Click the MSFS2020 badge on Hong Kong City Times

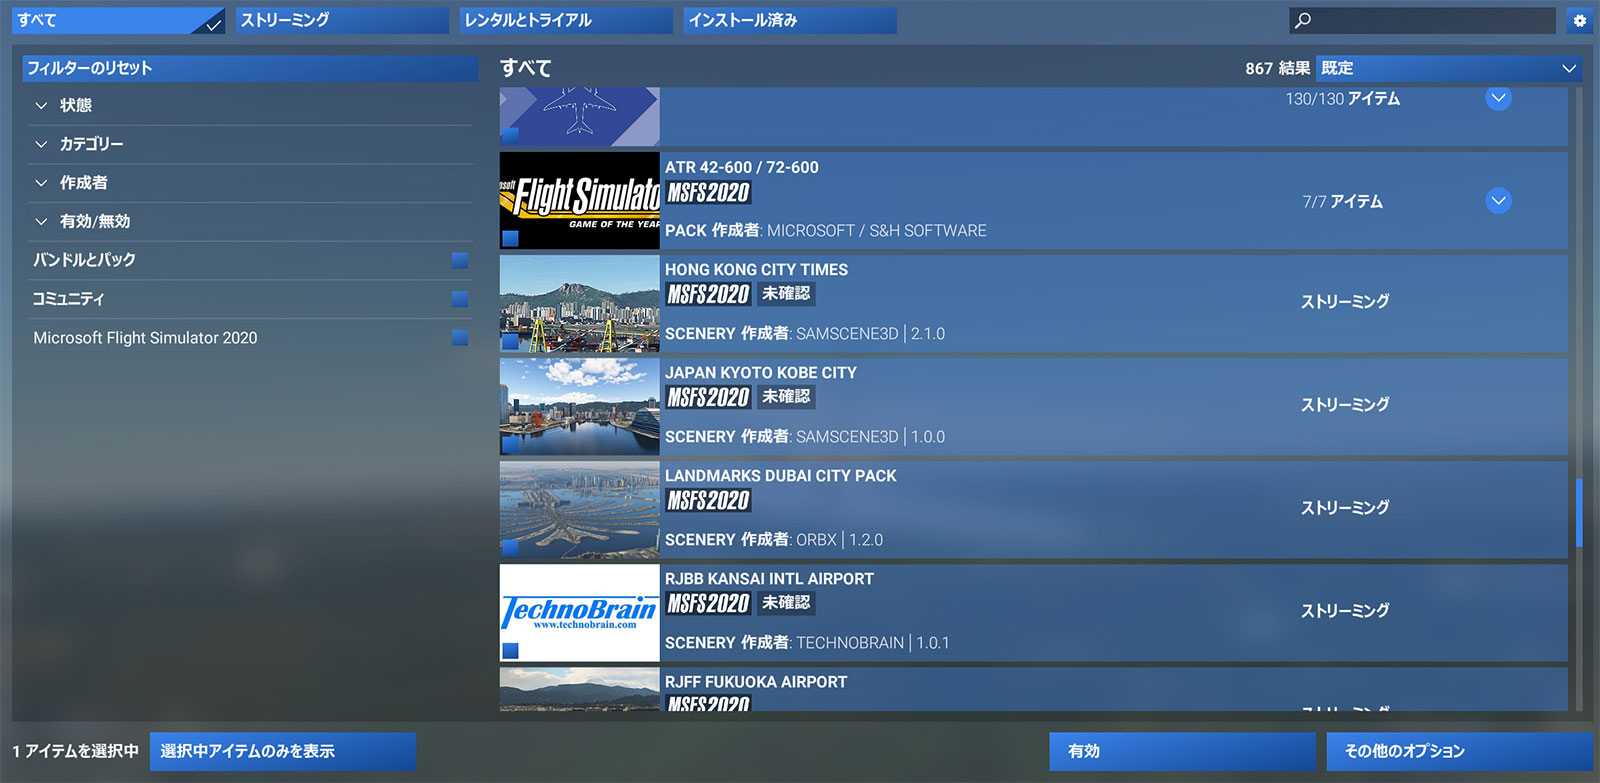[x=708, y=294]
